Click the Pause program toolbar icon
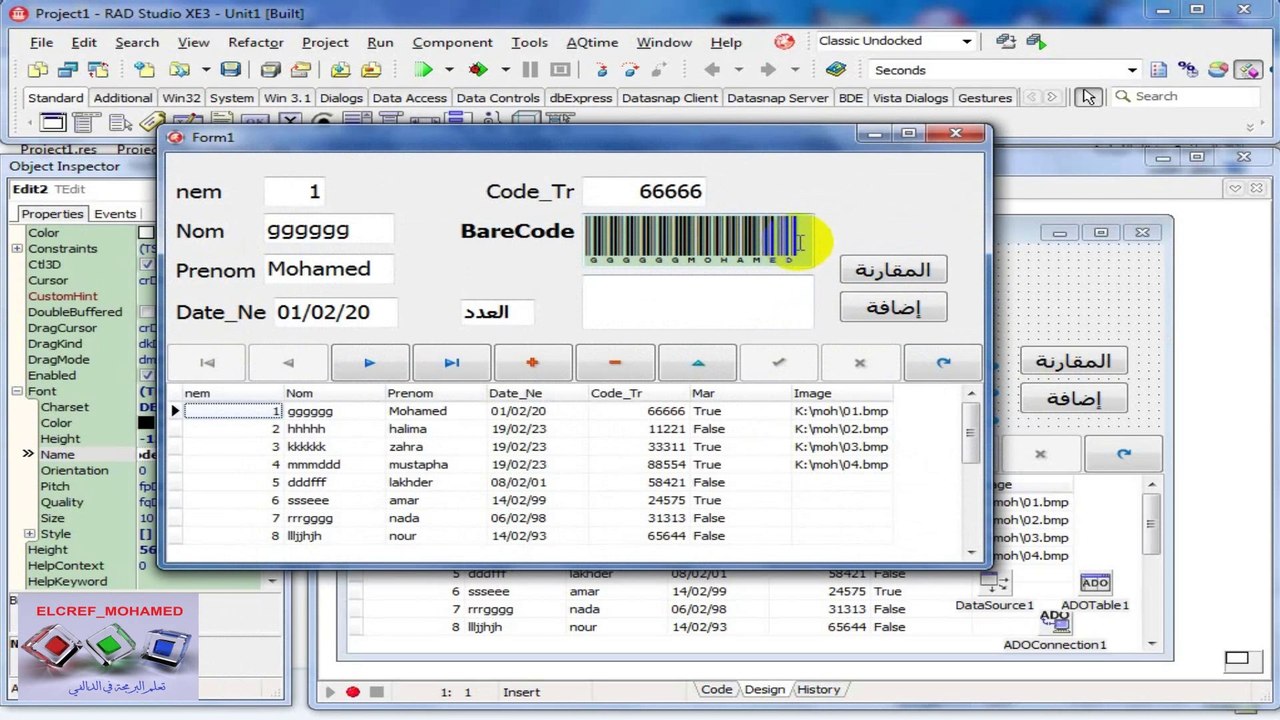This screenshot has height=720, width=1280. click(x=530, y=70)
